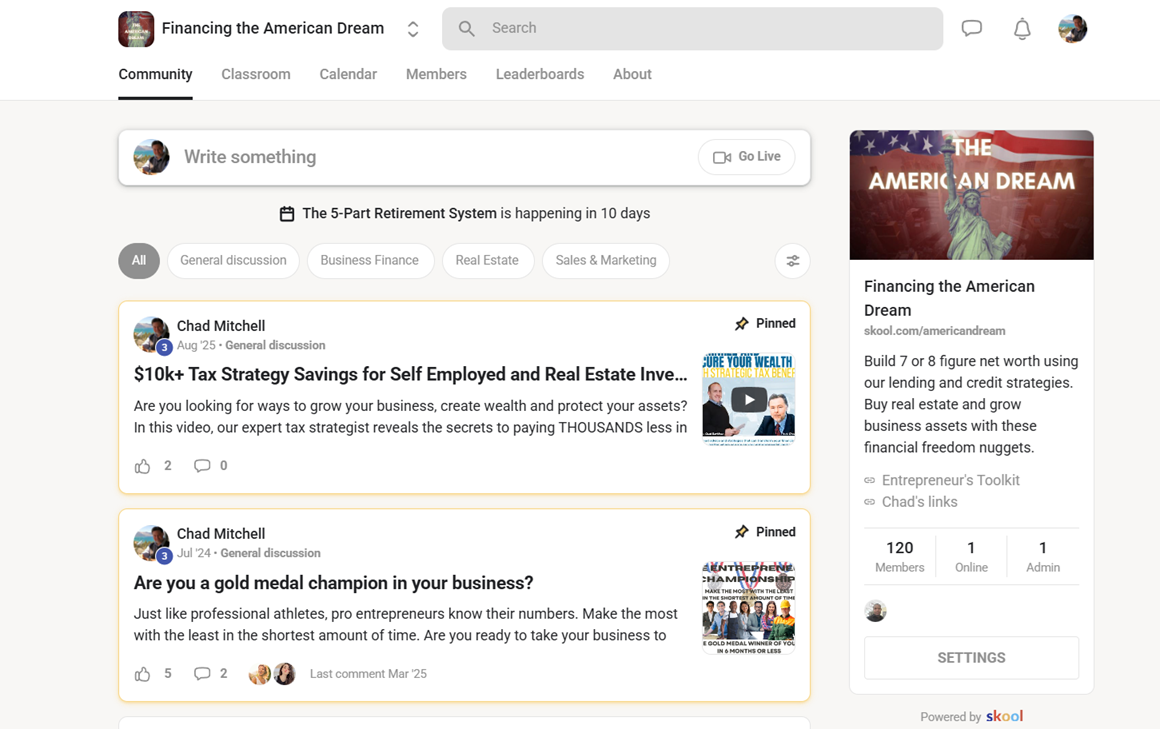
Task: Click the 120 Members stat
Action: tap(900, 557)
